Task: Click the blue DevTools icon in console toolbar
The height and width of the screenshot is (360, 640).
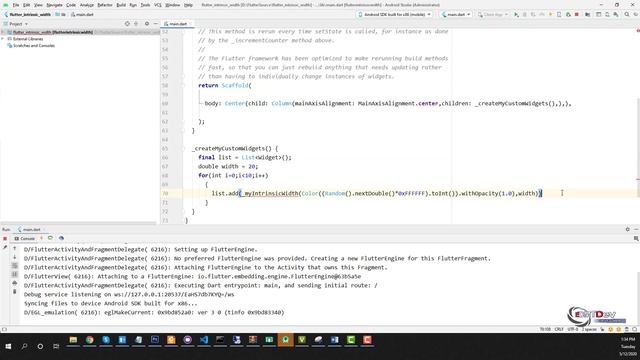Action: (61, 238)
